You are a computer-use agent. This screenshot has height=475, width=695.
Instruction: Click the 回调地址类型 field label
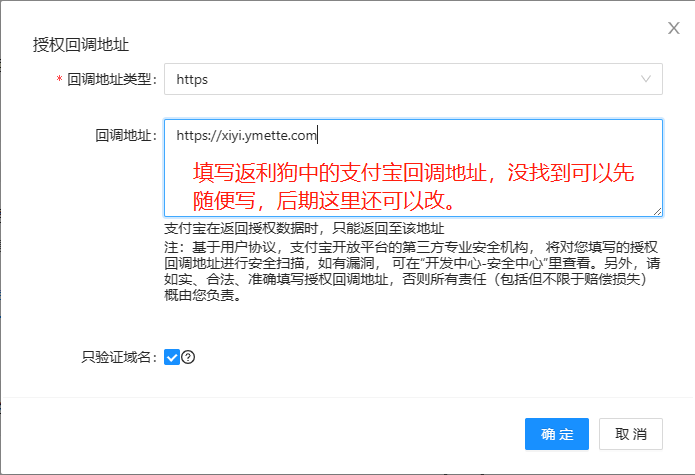coord(110,80)
